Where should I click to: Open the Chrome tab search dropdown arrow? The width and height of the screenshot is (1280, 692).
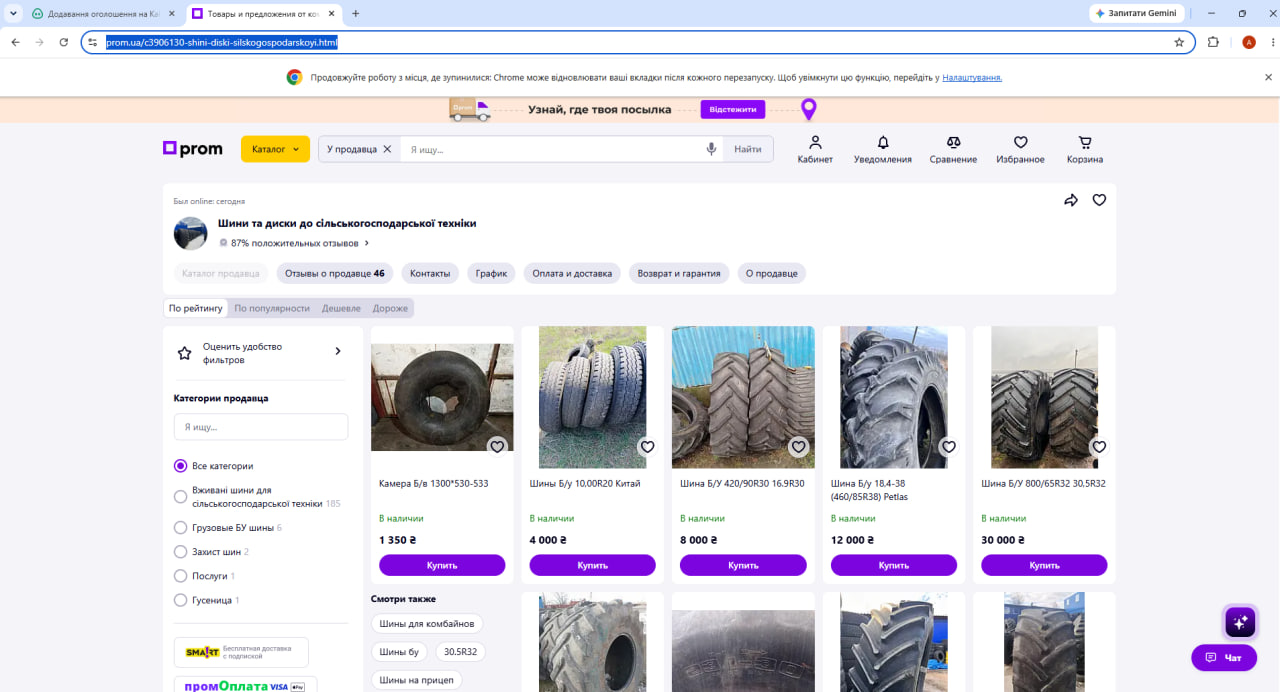pos(14,14)
